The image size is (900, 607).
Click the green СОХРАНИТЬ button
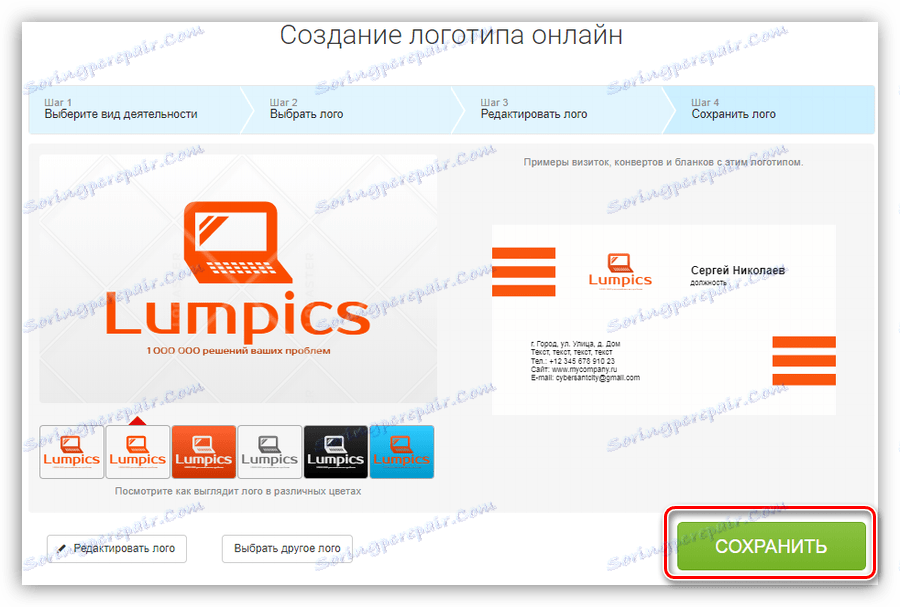coord(771,546)
